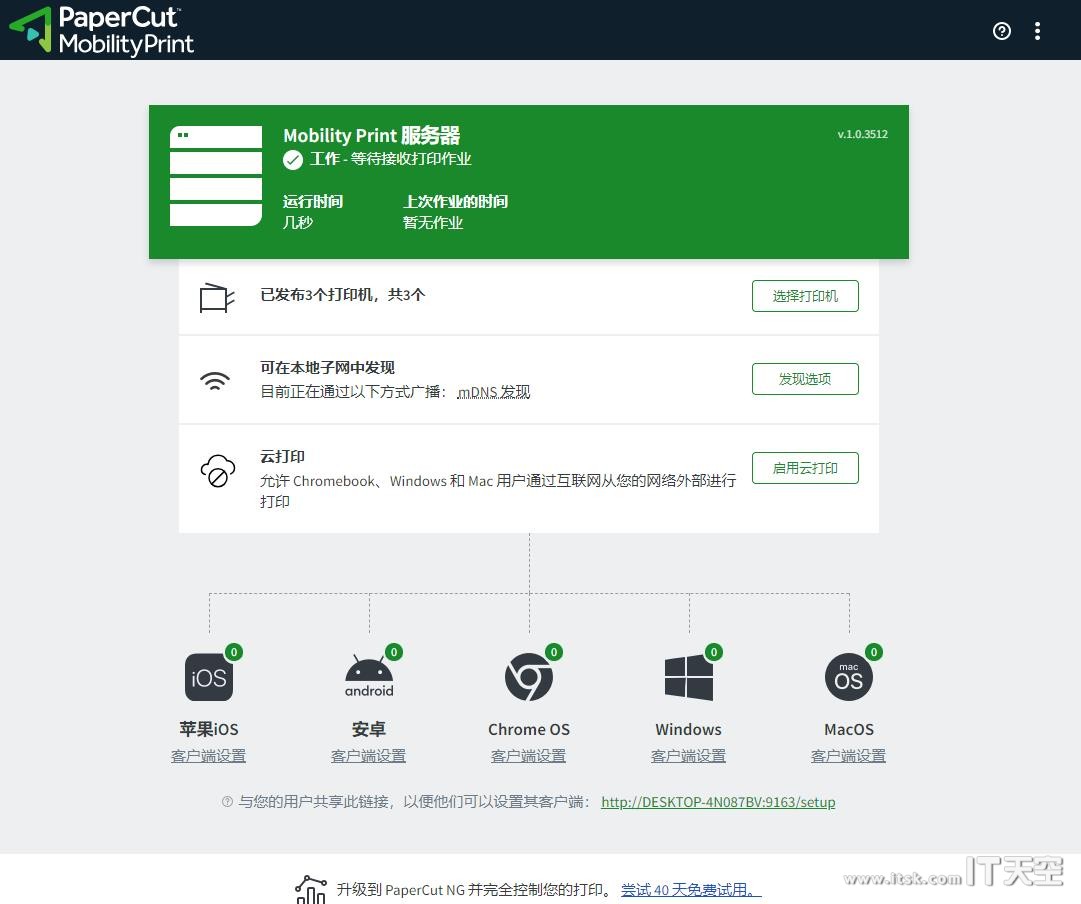Click the 工作 - 等待接收打印作业 status text
This screenshot has height=904, width=1081.
point(390,159)
